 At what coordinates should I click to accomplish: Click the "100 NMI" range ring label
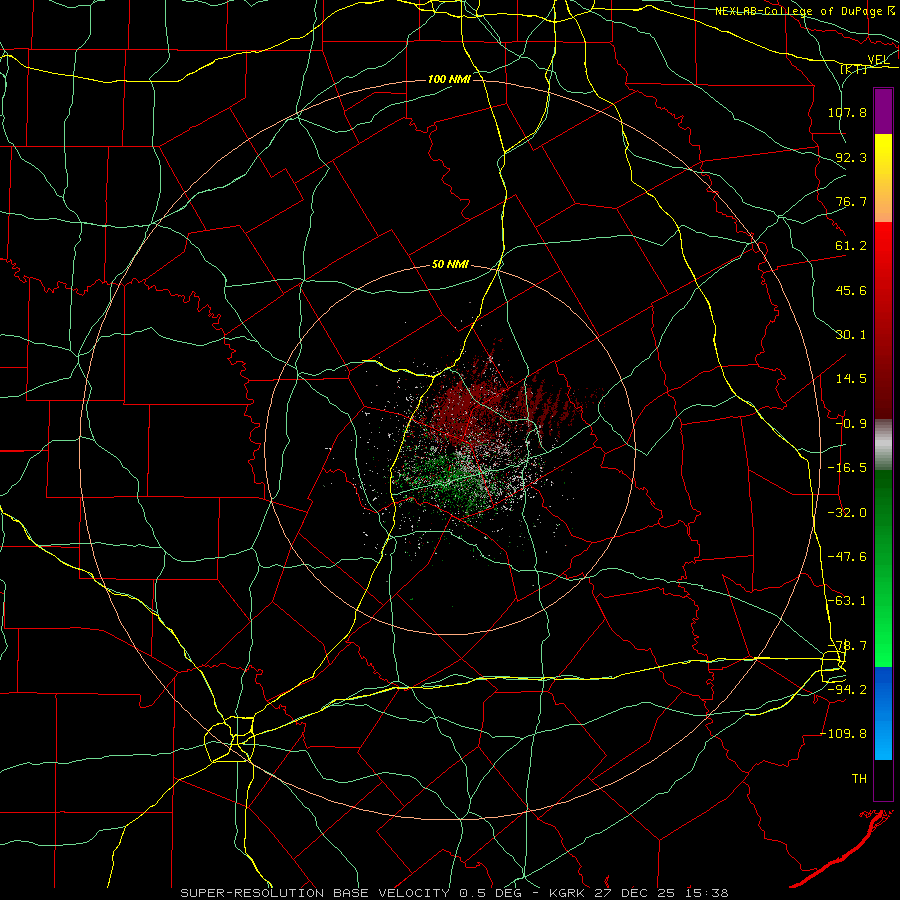coord(449,79)
